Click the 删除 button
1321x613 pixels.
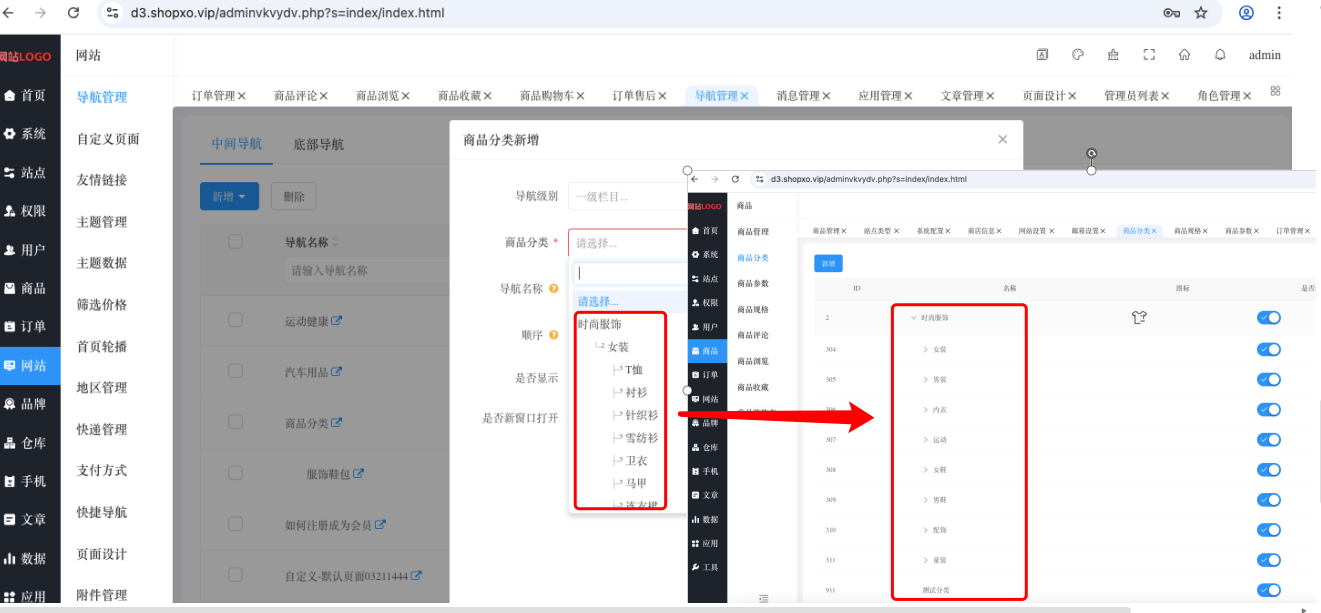tap(294, 197)
